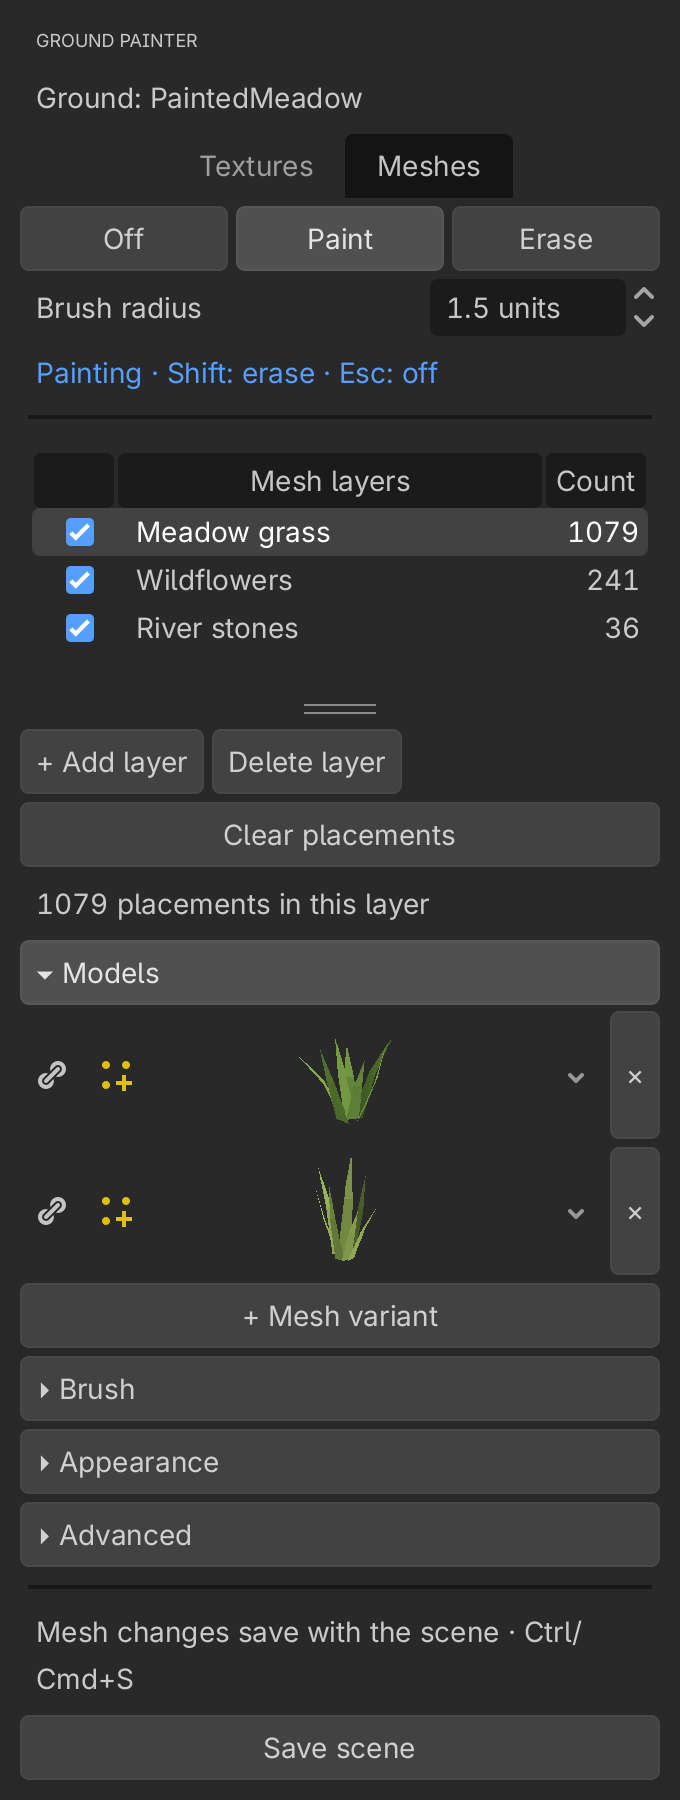680x1800 pixels.
Task: Increase brush radius with up arrow
Action: point(645,294)
